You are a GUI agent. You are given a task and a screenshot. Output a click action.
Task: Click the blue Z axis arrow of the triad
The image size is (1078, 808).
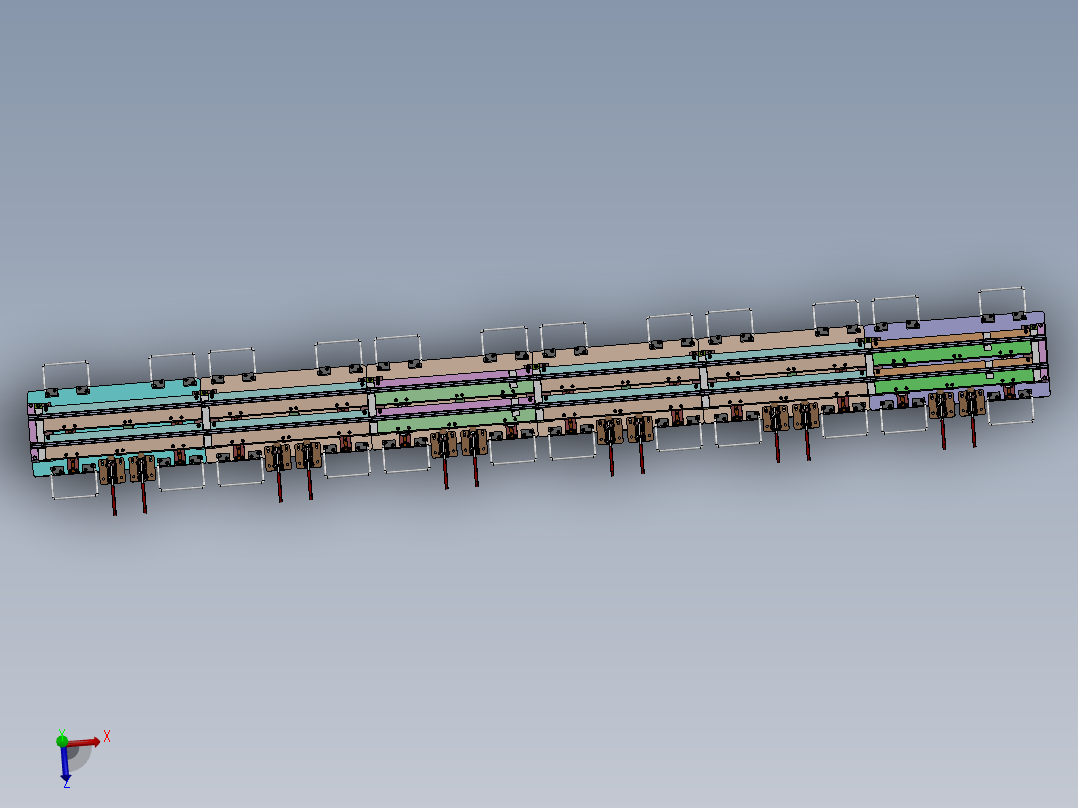tap(65, 763)
